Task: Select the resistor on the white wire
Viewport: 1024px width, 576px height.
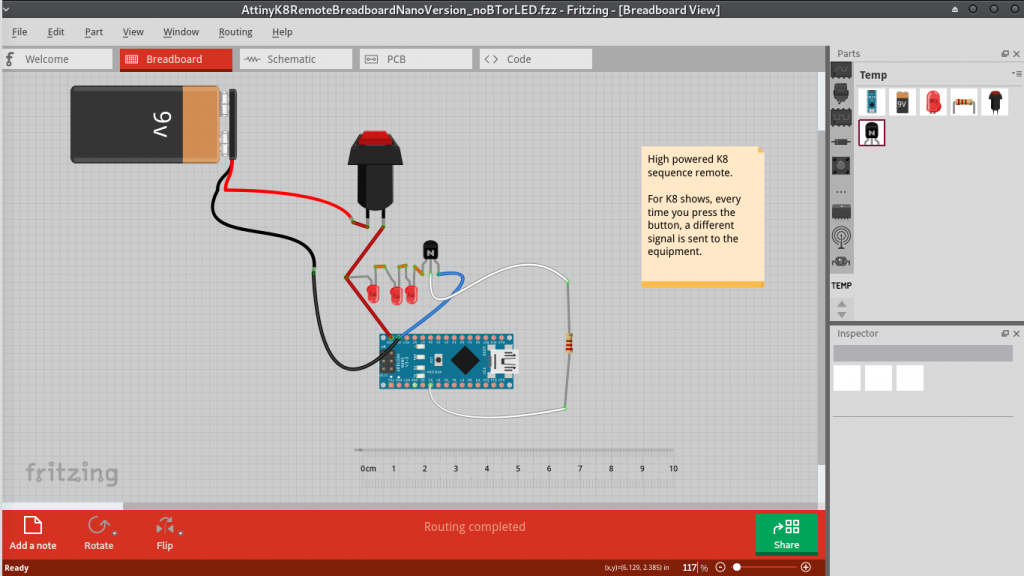Action: coord(569,343)
